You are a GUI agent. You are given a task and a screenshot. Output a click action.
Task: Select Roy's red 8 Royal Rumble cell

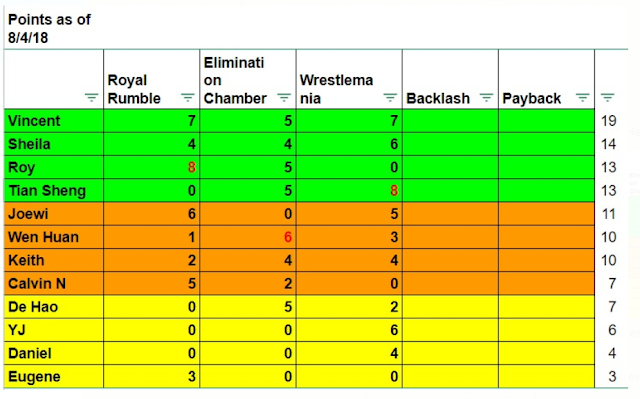[151, 167]
